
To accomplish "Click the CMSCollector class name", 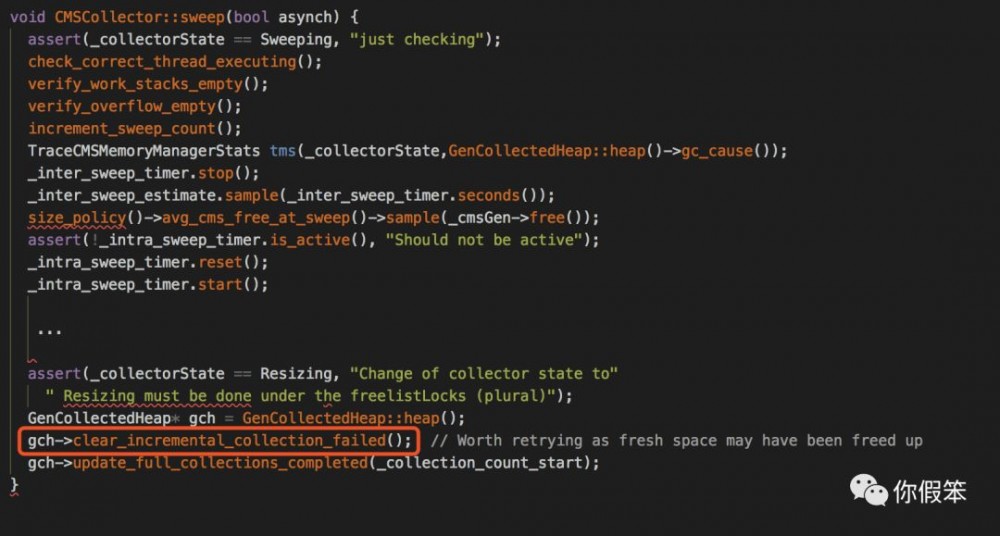I will click(x=113, y=17).
